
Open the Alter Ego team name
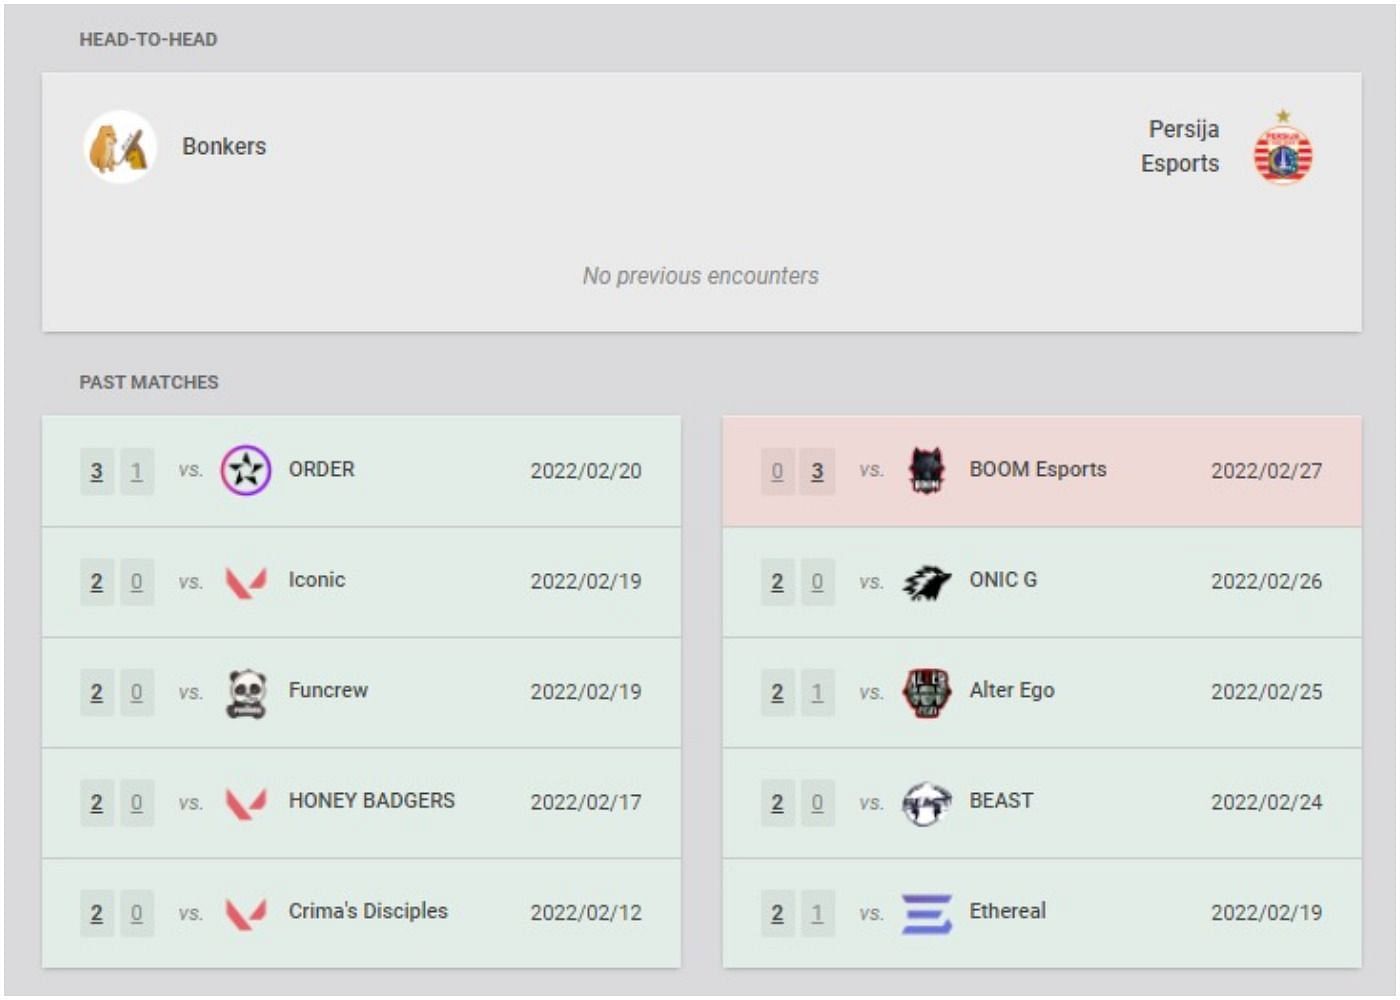pos(1012,690)
